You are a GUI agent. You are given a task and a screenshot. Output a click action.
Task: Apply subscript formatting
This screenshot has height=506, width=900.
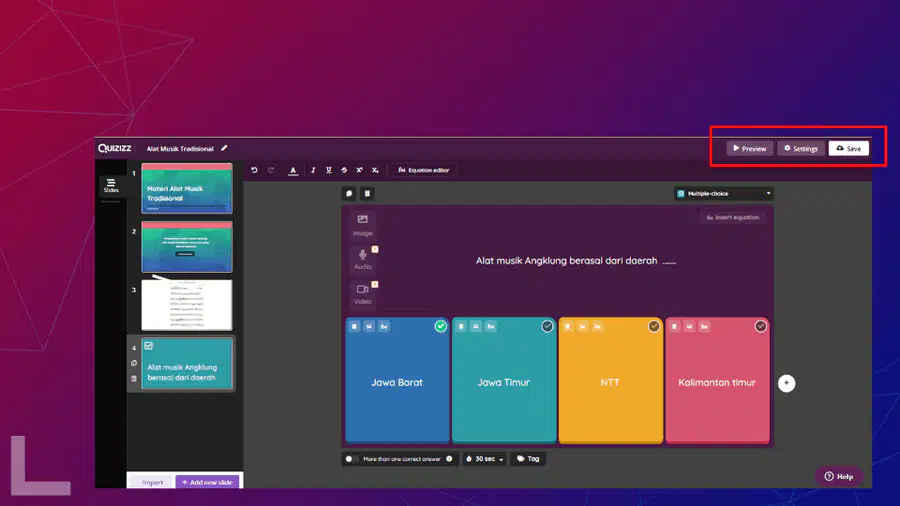pos(375,170)
